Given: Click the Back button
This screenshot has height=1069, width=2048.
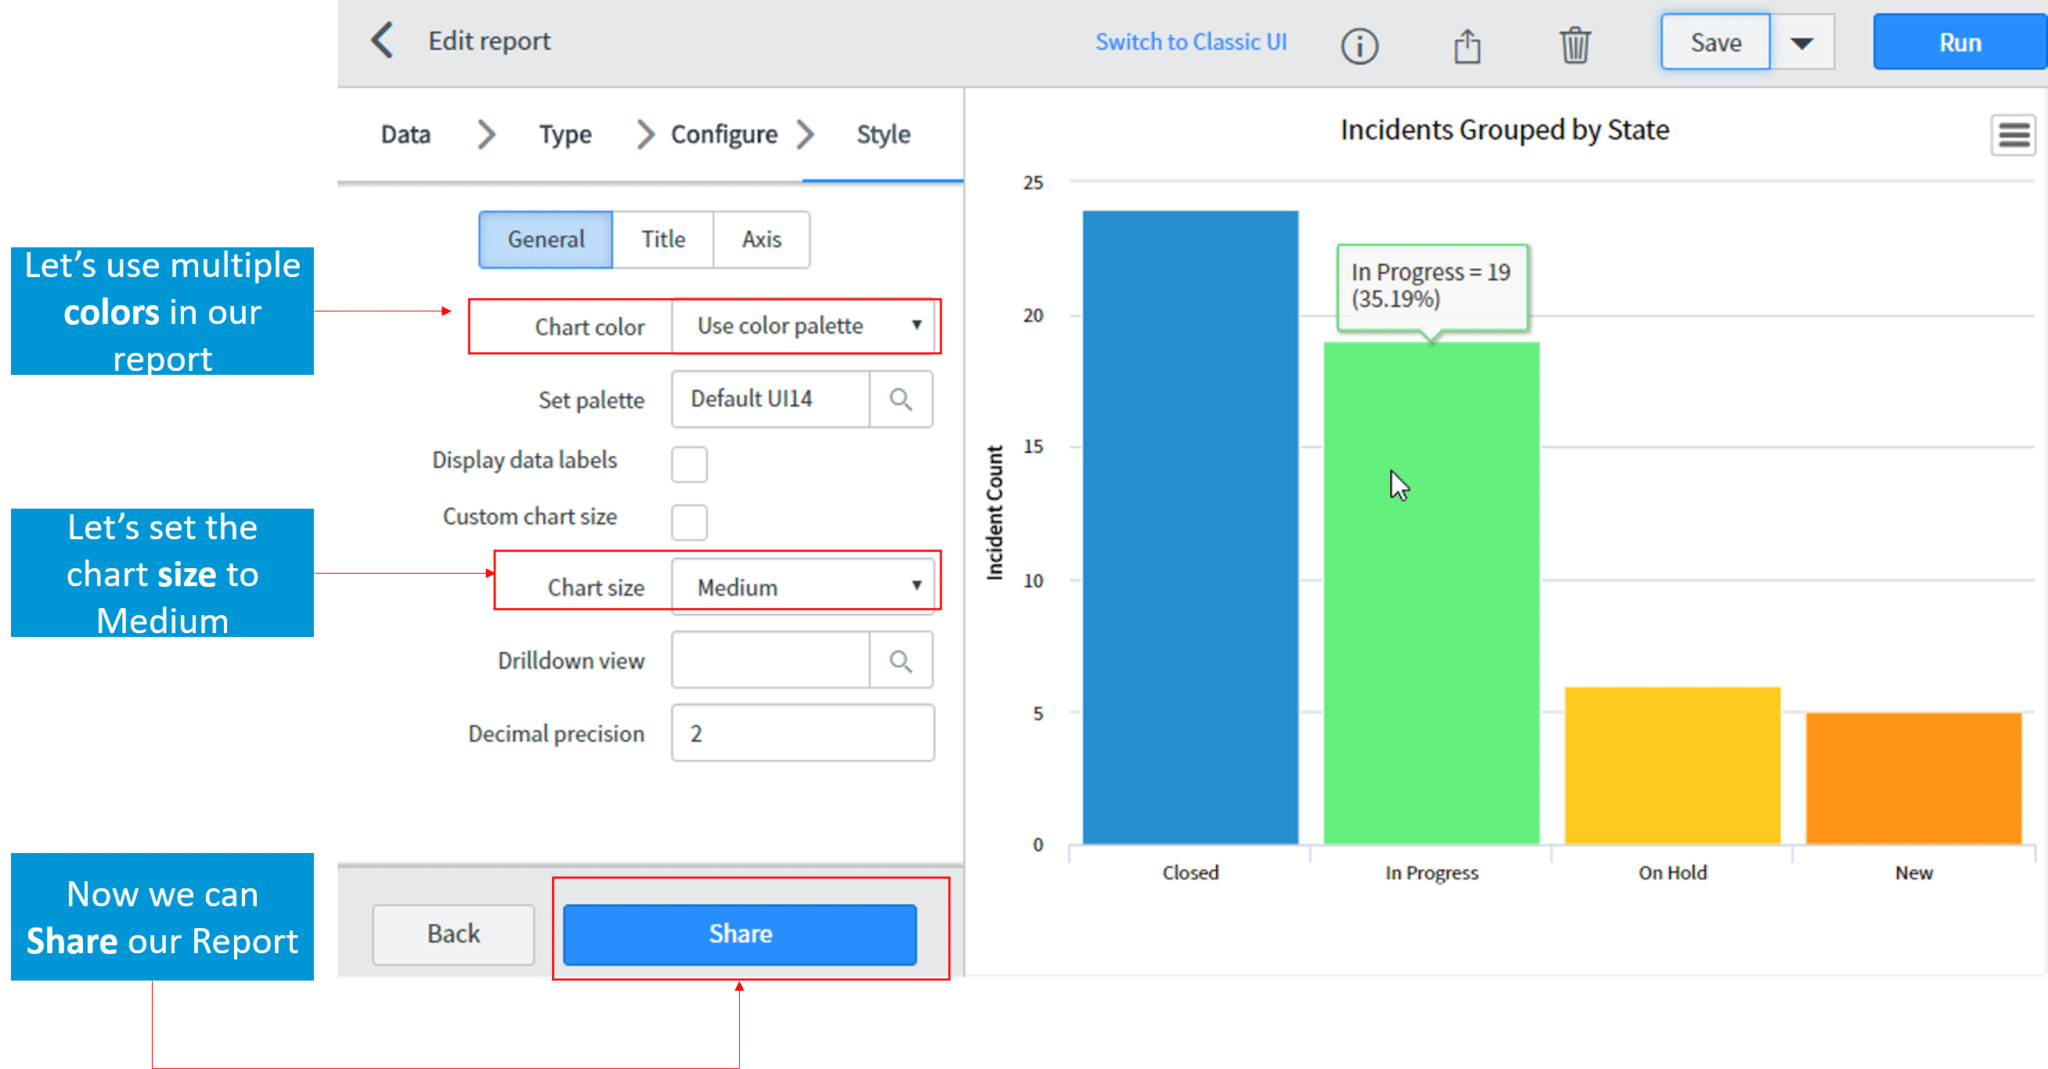Looking at the screenshot, I should point(454,934).
